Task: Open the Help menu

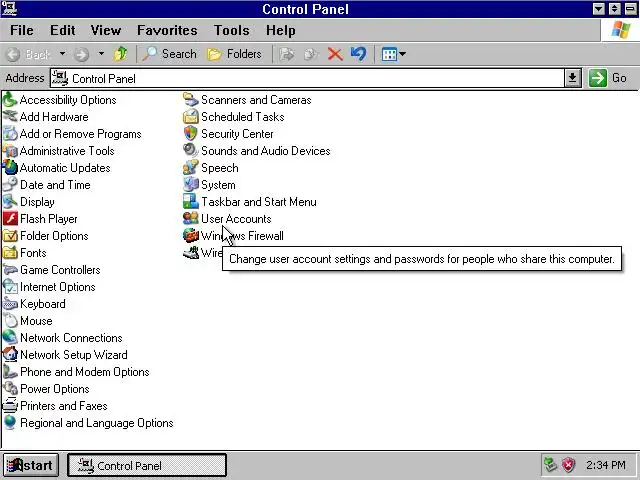Action: (281, 30)
